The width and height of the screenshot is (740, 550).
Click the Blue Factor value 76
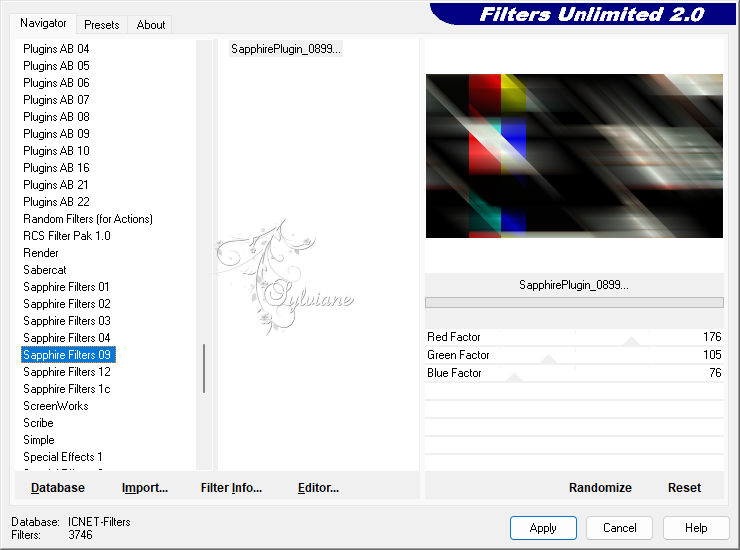point(715,372)
